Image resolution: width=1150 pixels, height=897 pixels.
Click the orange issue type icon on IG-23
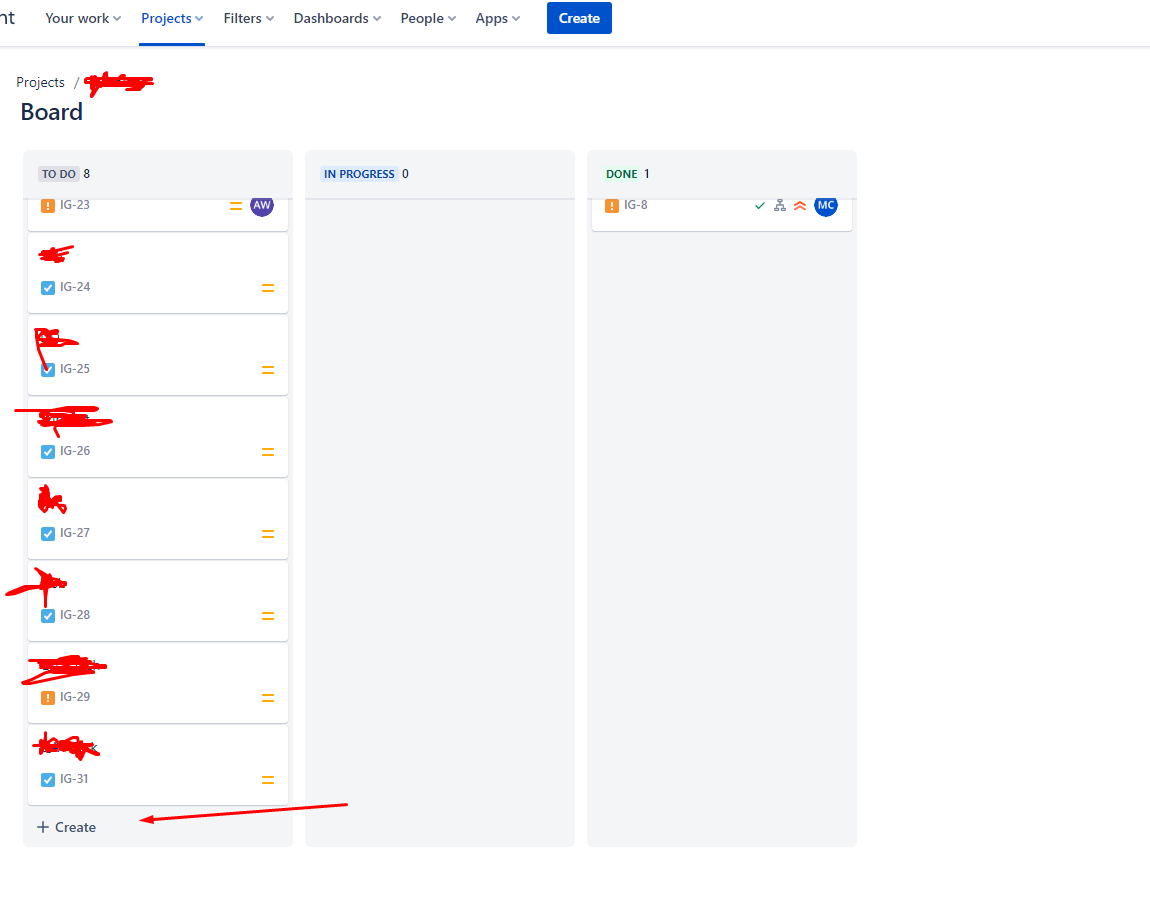click(x=48, y=205)
